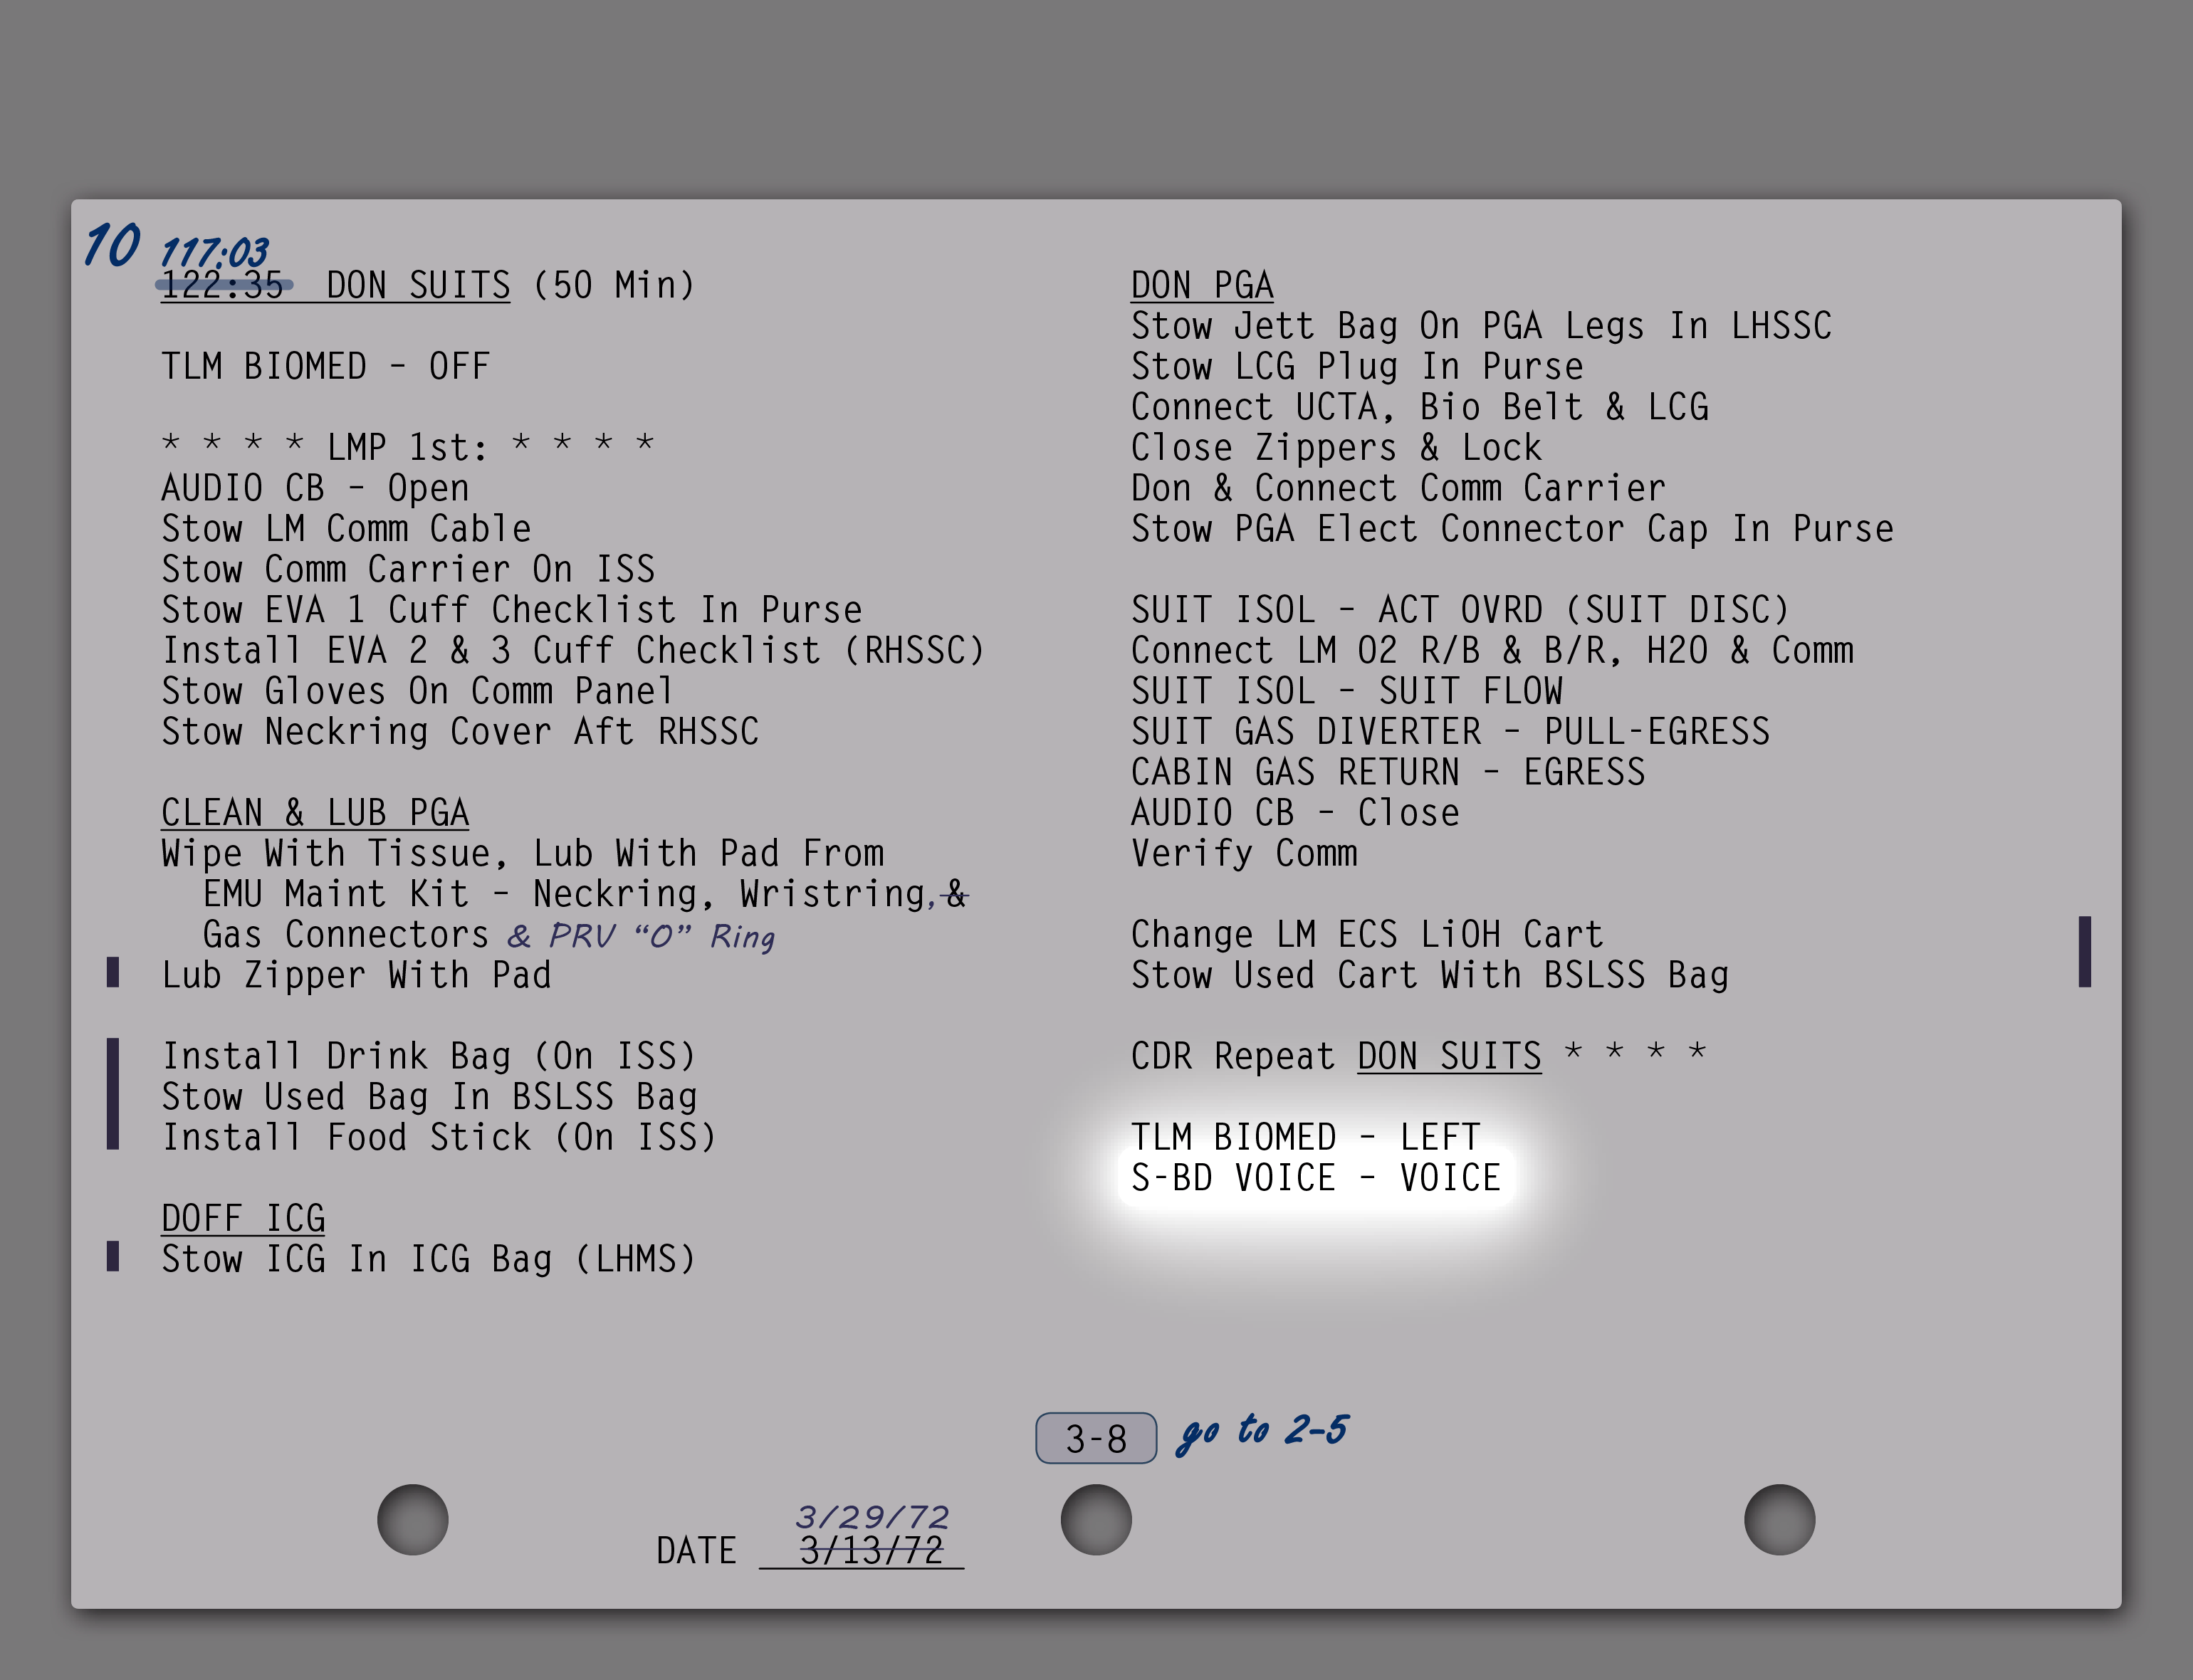The width and height of the screenshot is (2193, 1680).
Task: Click the handwritten 117:03 time
Action: [x=214, y=251]
